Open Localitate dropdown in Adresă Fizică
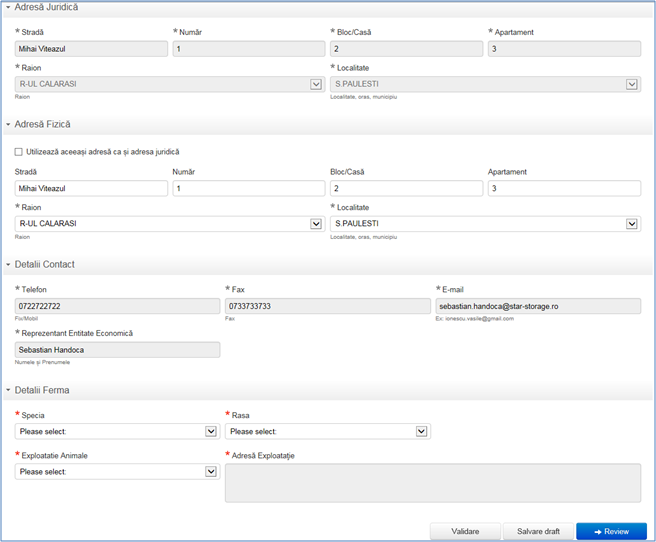656x542 pixels. coord(631,224)
